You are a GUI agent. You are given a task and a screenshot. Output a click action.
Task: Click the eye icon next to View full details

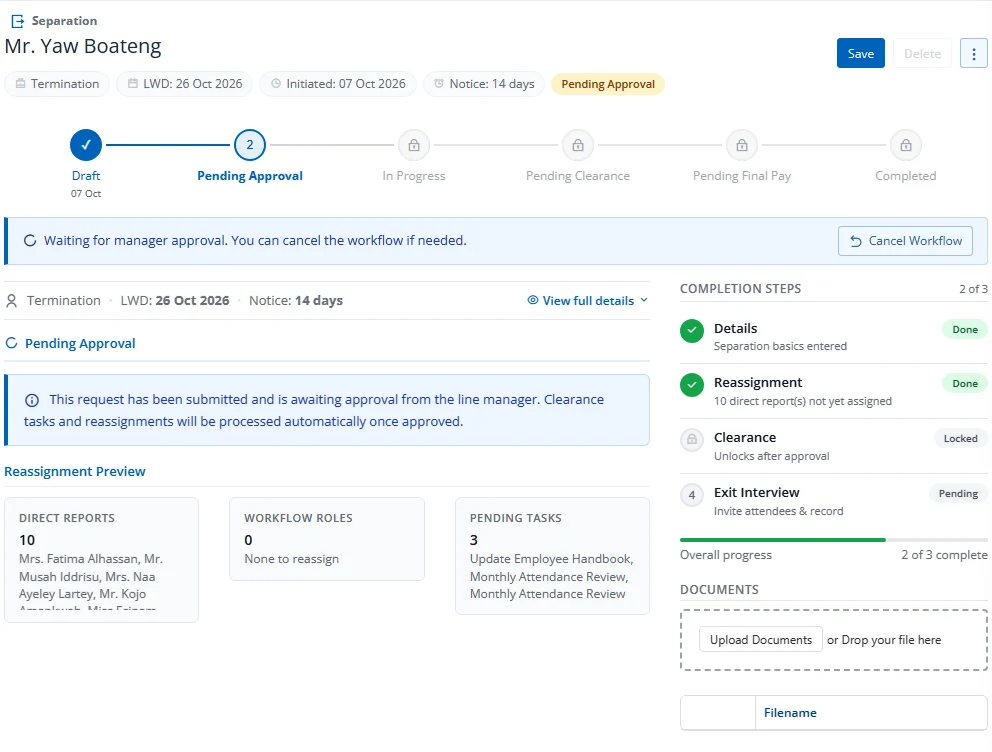pos(533,300)
